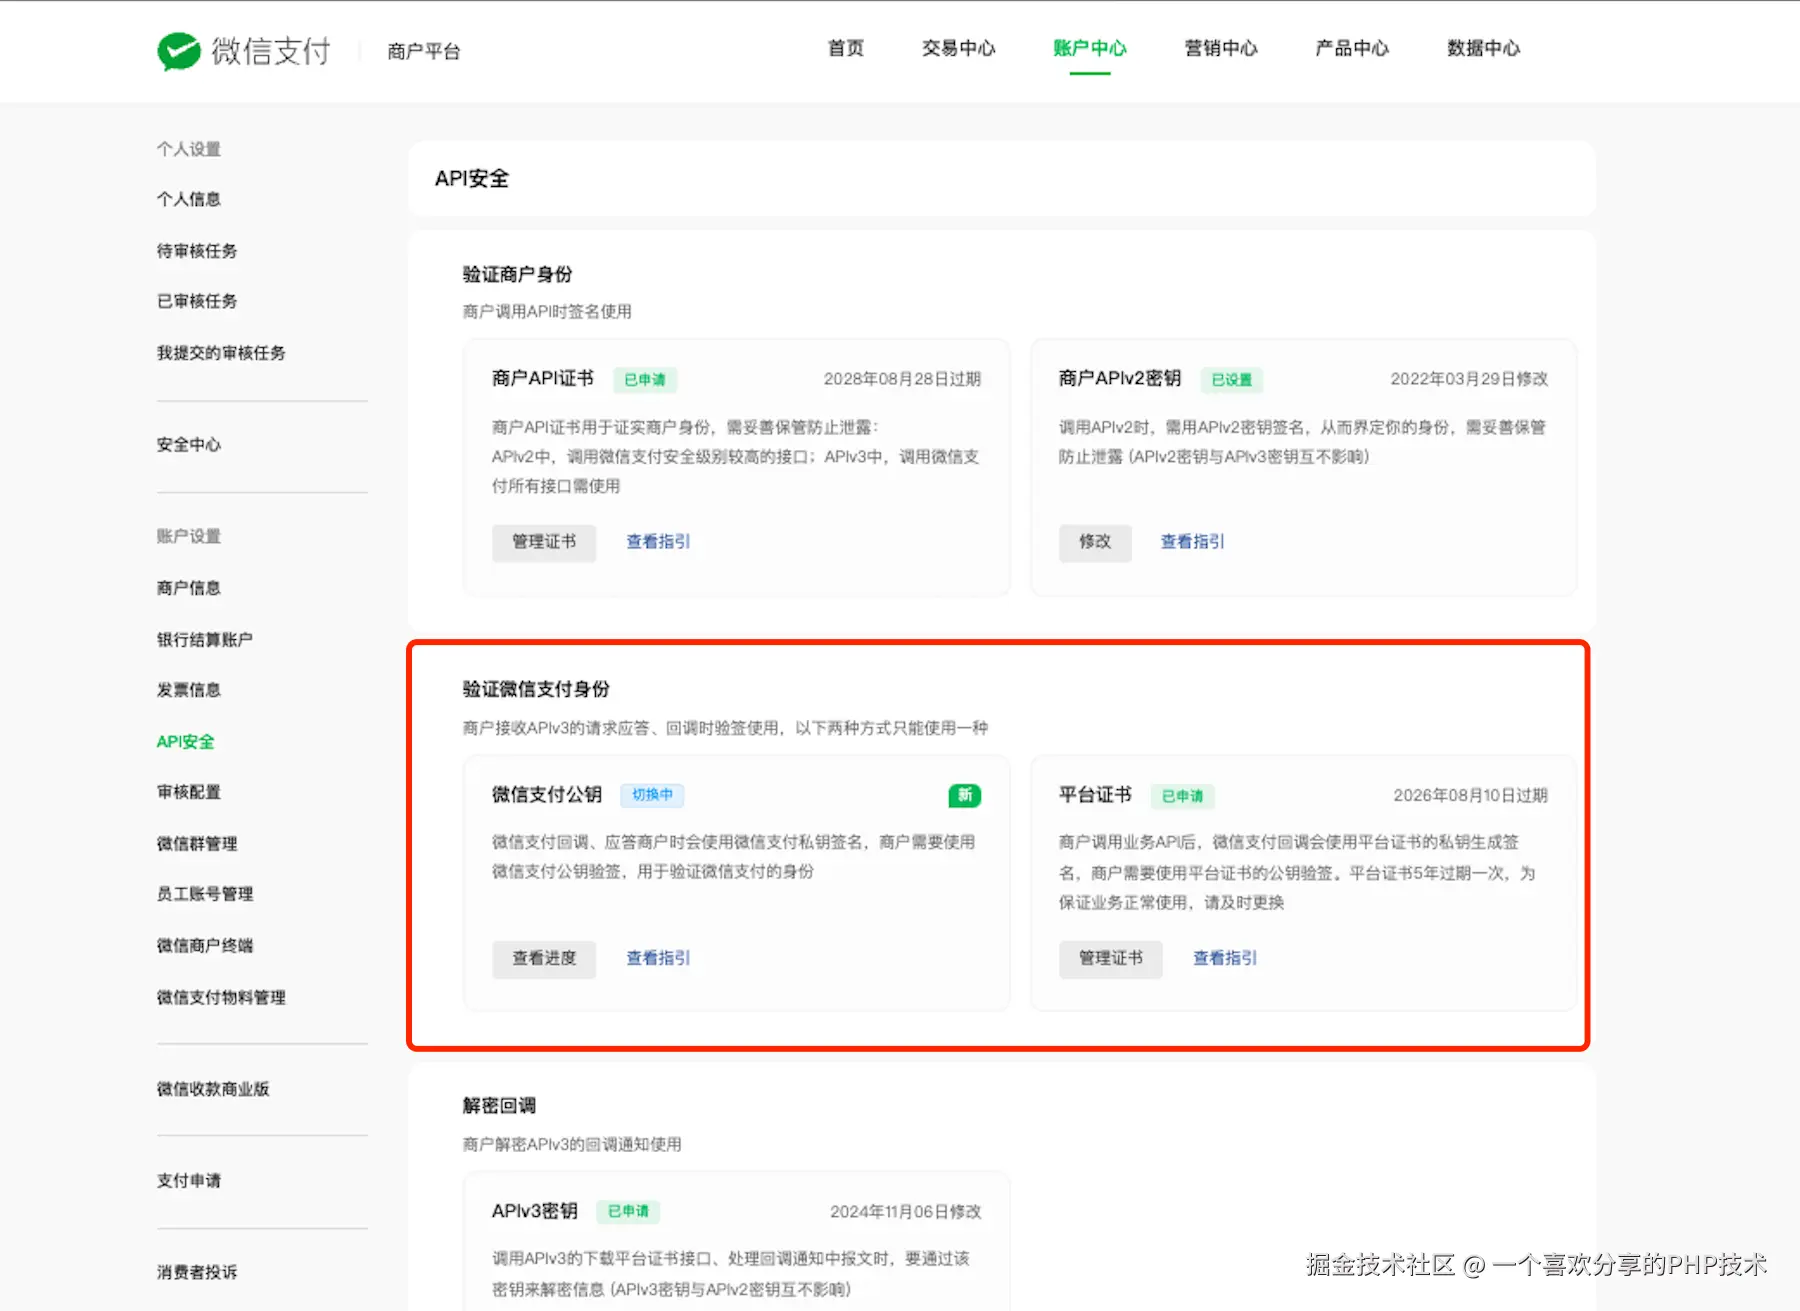Click modified date 2022年03月29日修改
Viewport: 1800px width, 1311px height.
tap(1469, 379)
